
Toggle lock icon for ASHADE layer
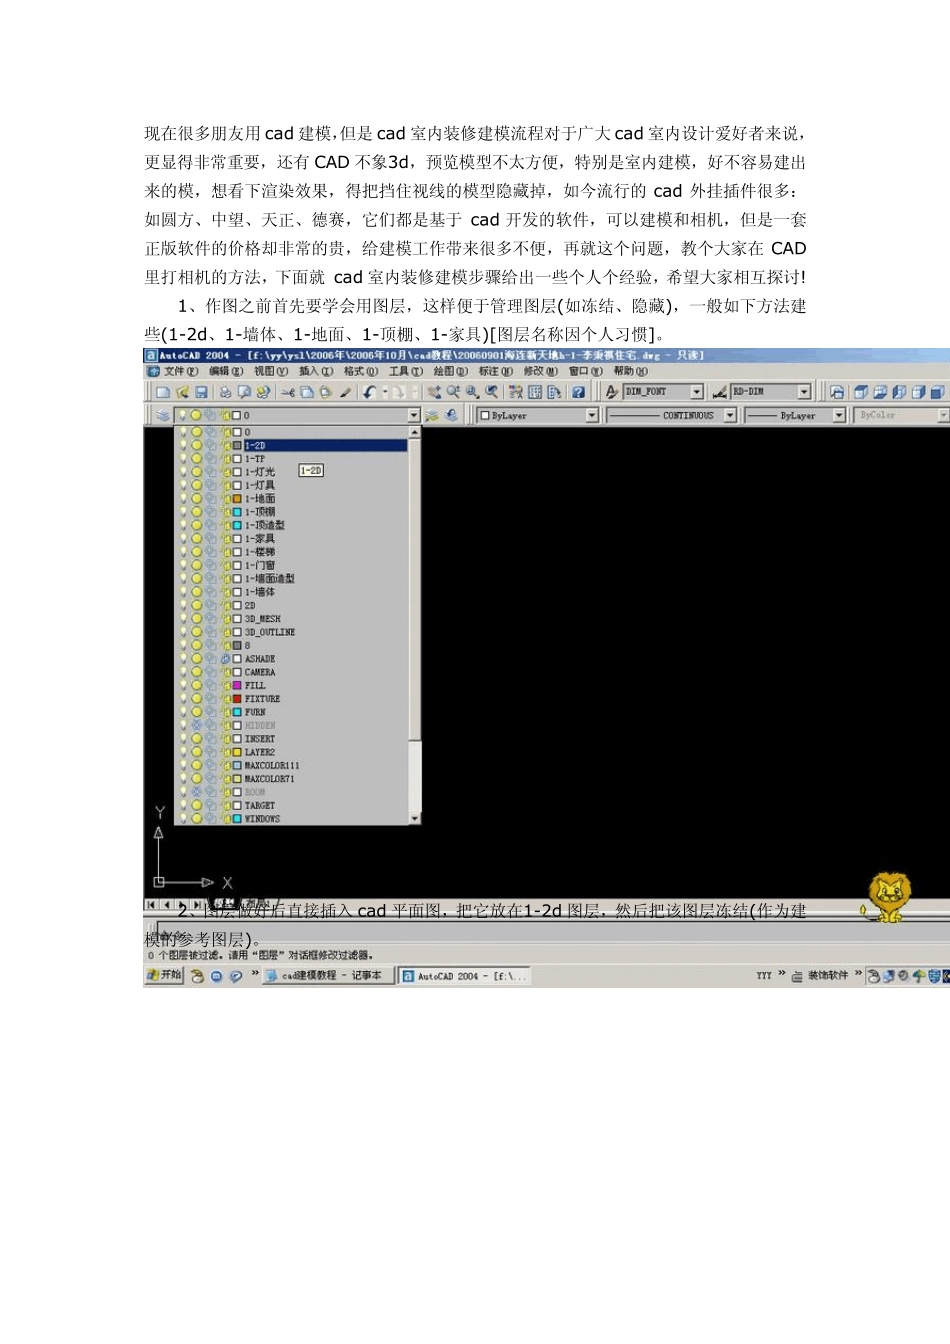tap(225, 659)
